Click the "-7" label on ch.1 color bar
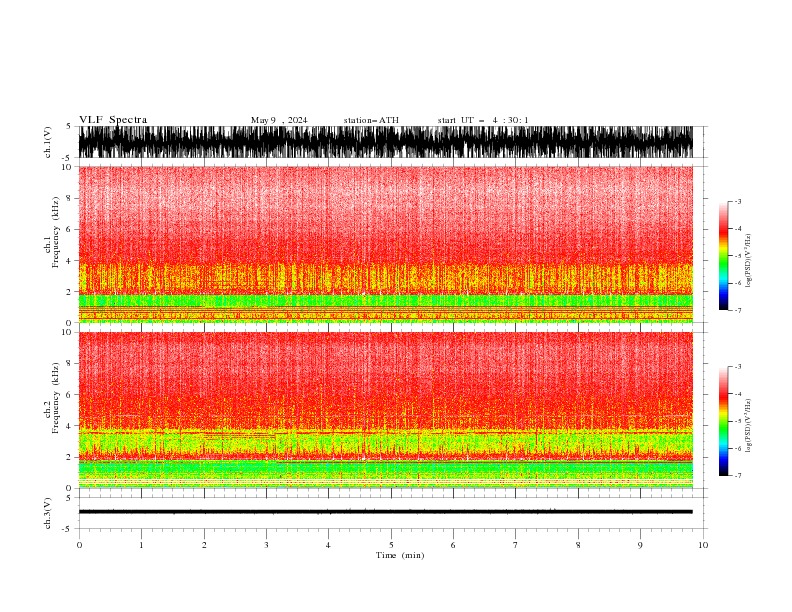792x612 pixels. click(738, 310)
